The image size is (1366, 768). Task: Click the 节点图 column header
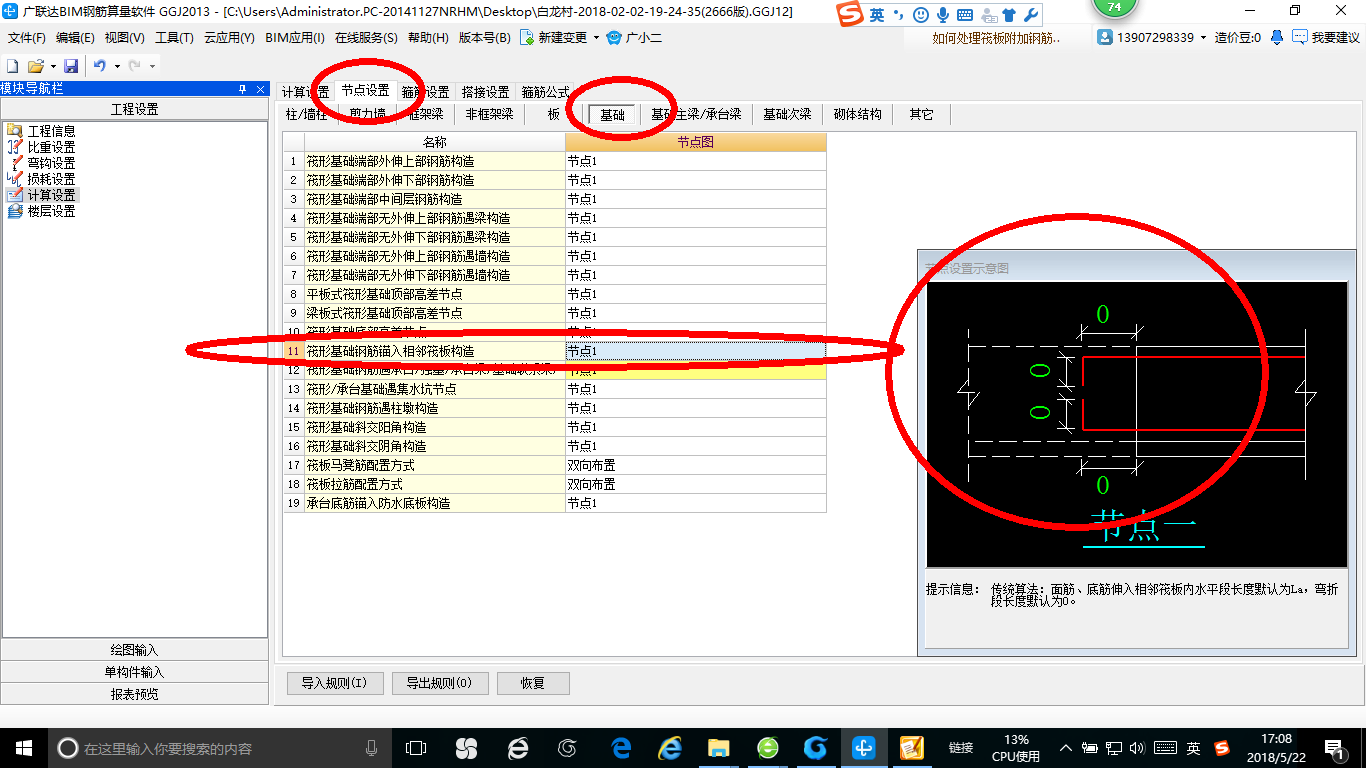tap(695, 142)
